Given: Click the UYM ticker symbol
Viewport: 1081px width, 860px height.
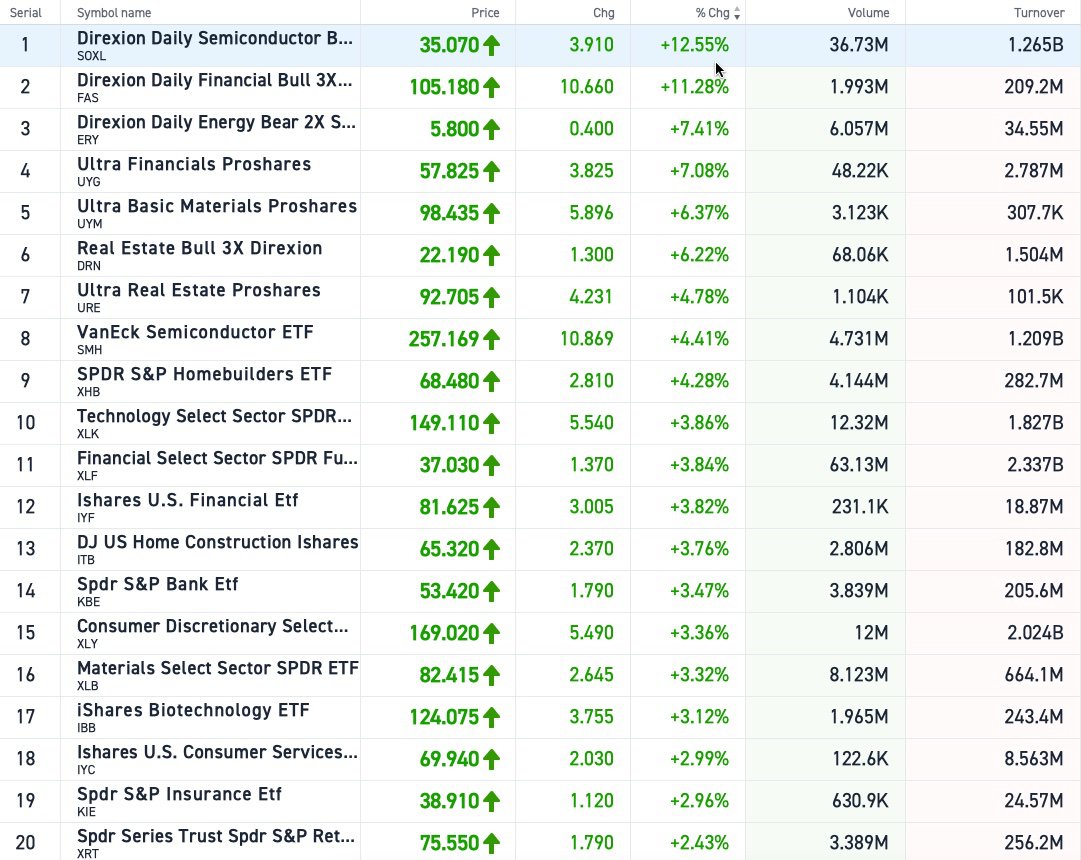Looking at the screenshot, I should click(x=90, y=224).
